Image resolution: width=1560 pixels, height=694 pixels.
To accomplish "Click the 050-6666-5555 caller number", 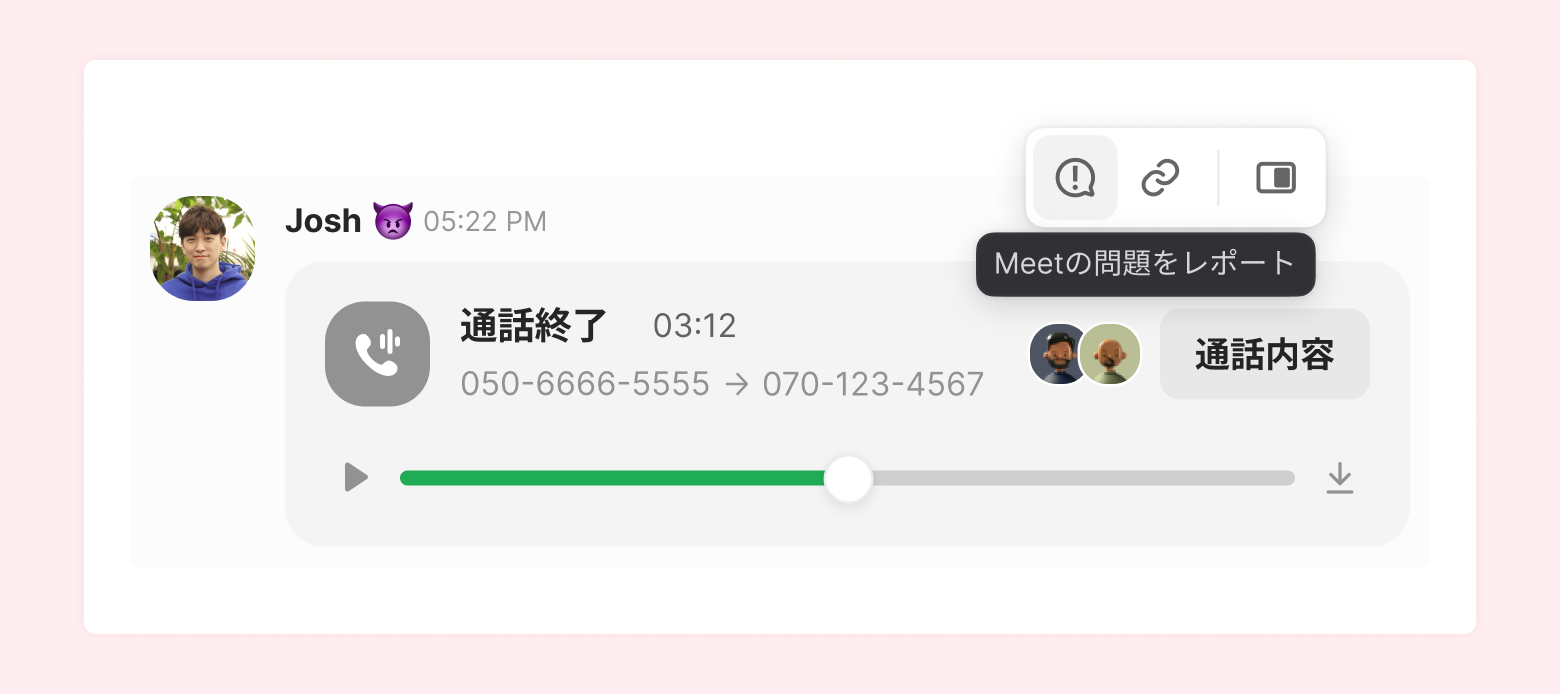I will [x=585, y=384].
